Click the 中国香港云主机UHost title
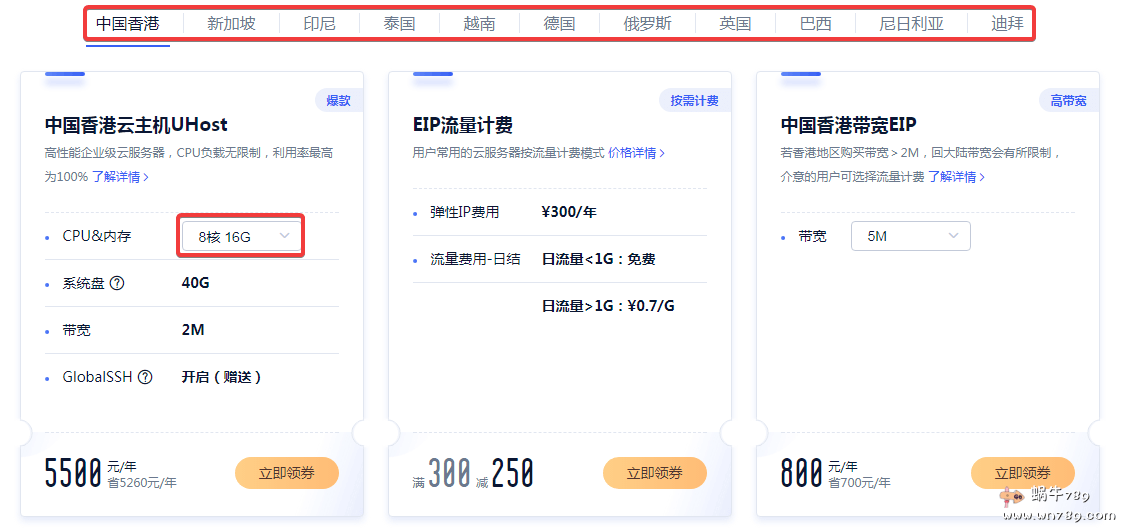The height and width of the screenshot is (529, 1132). point(136,125)
